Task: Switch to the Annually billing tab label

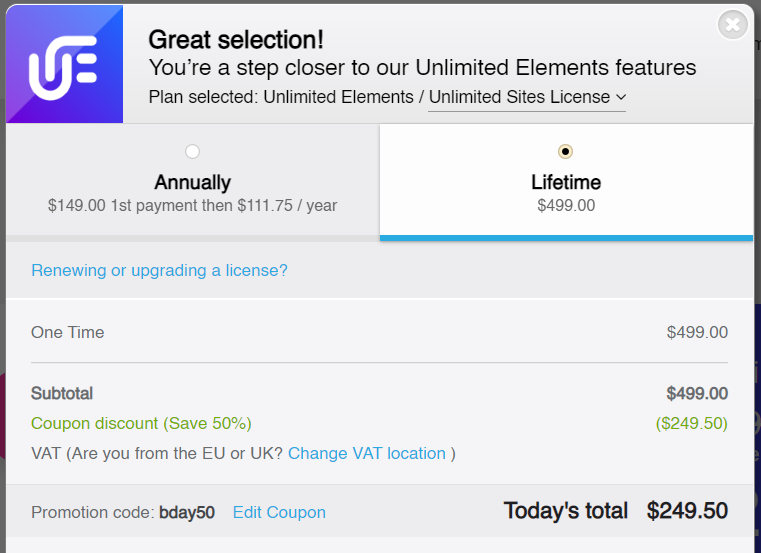Action: pos(192,183)
